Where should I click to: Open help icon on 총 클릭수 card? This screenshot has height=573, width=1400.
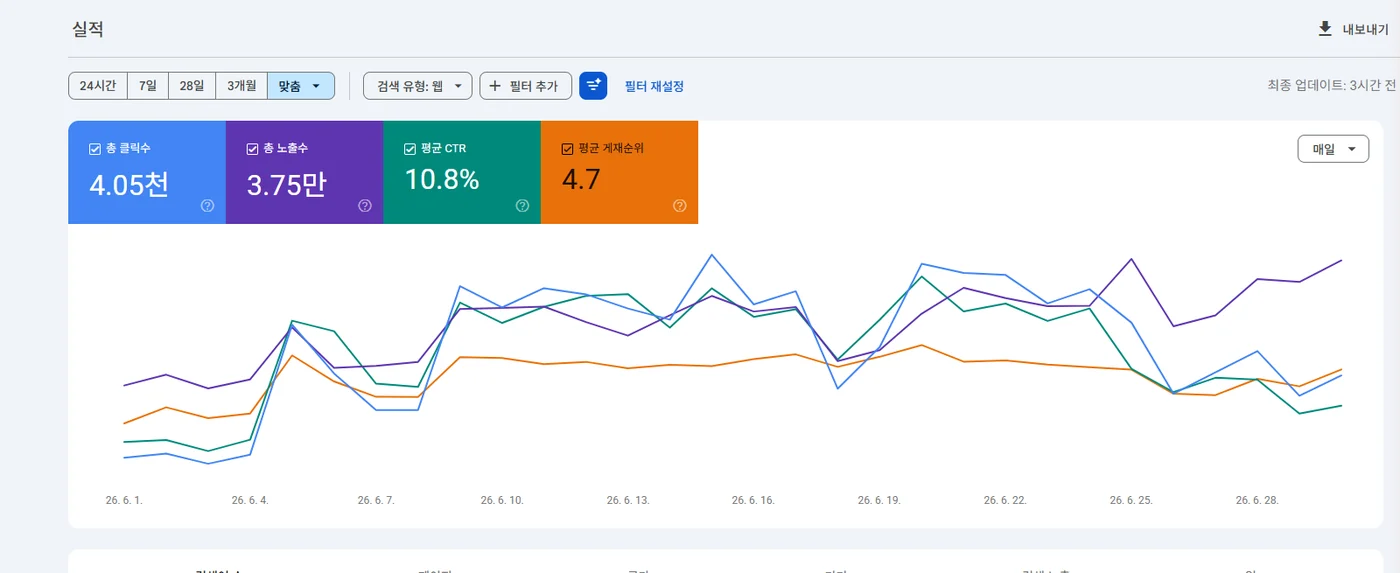click(207, 206)
